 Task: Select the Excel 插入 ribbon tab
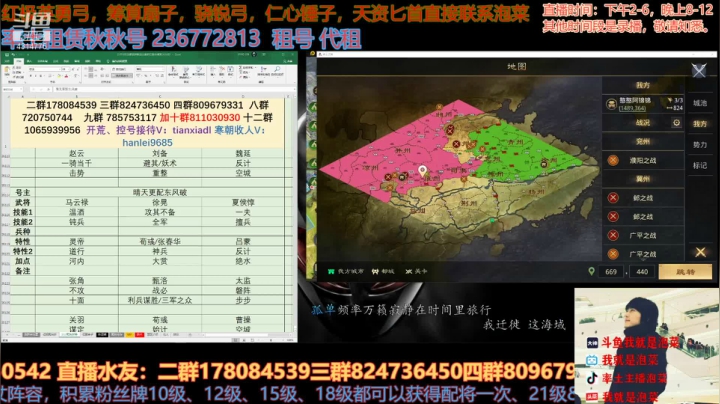point(29,61)
